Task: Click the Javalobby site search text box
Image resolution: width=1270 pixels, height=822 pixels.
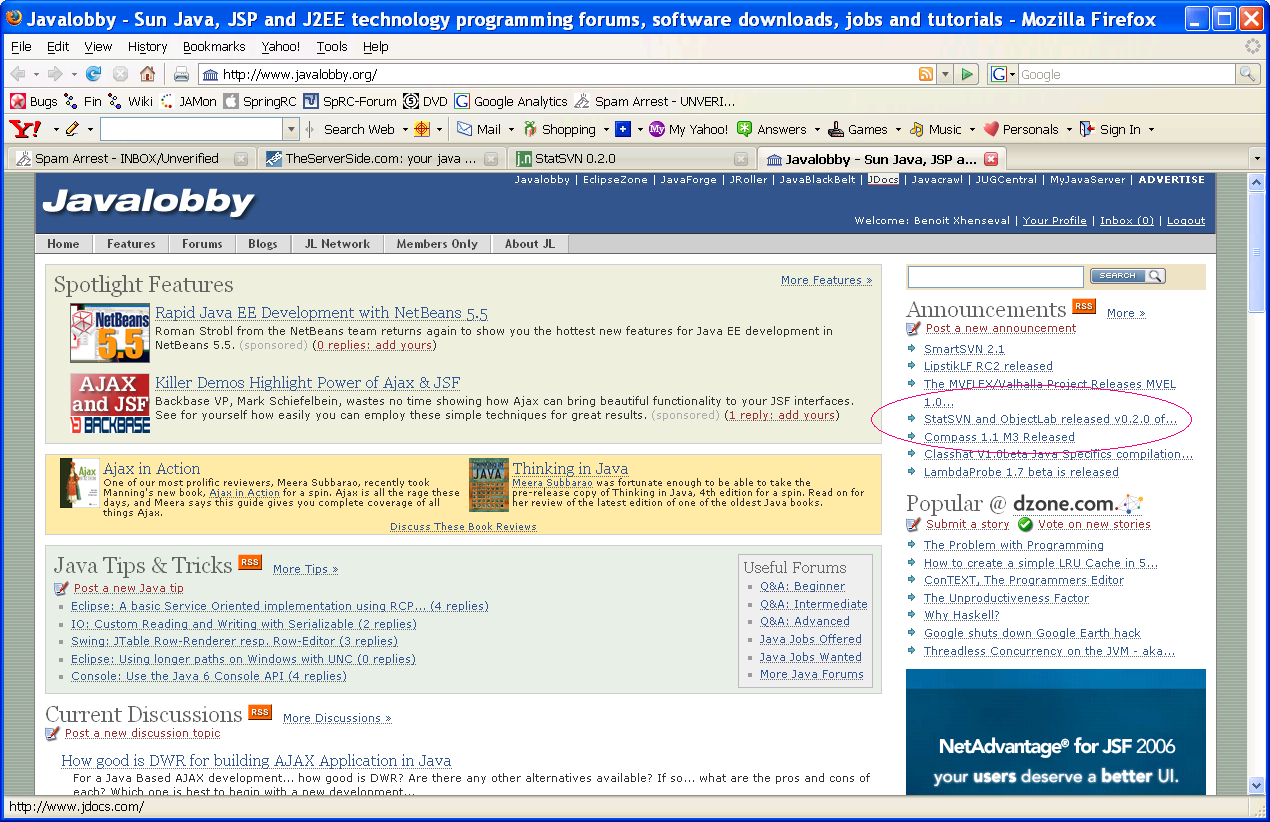Action: (x=995, y=276)
